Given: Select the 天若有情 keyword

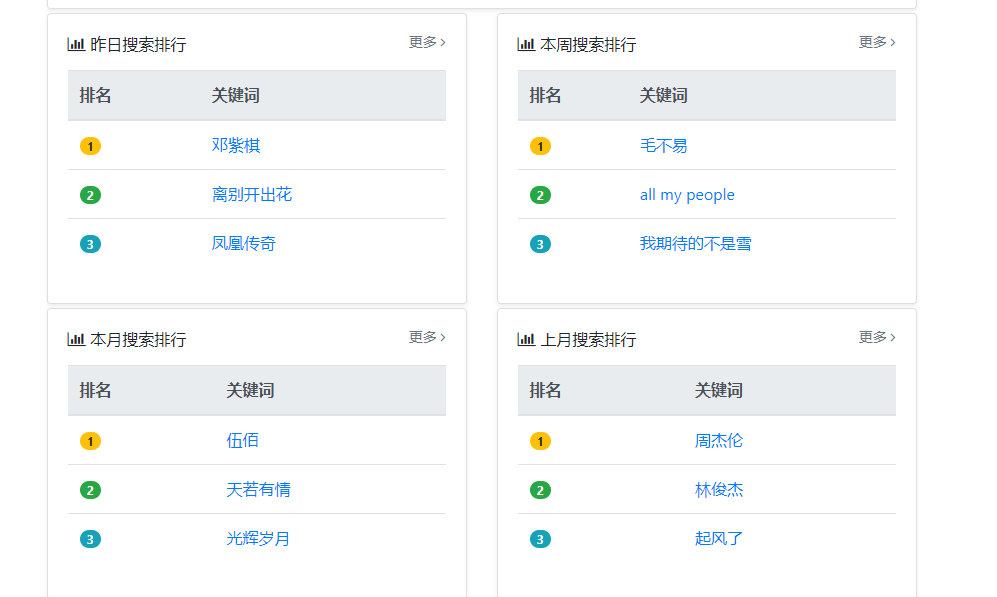Looking at the screenshot, I should click(258, 489).
